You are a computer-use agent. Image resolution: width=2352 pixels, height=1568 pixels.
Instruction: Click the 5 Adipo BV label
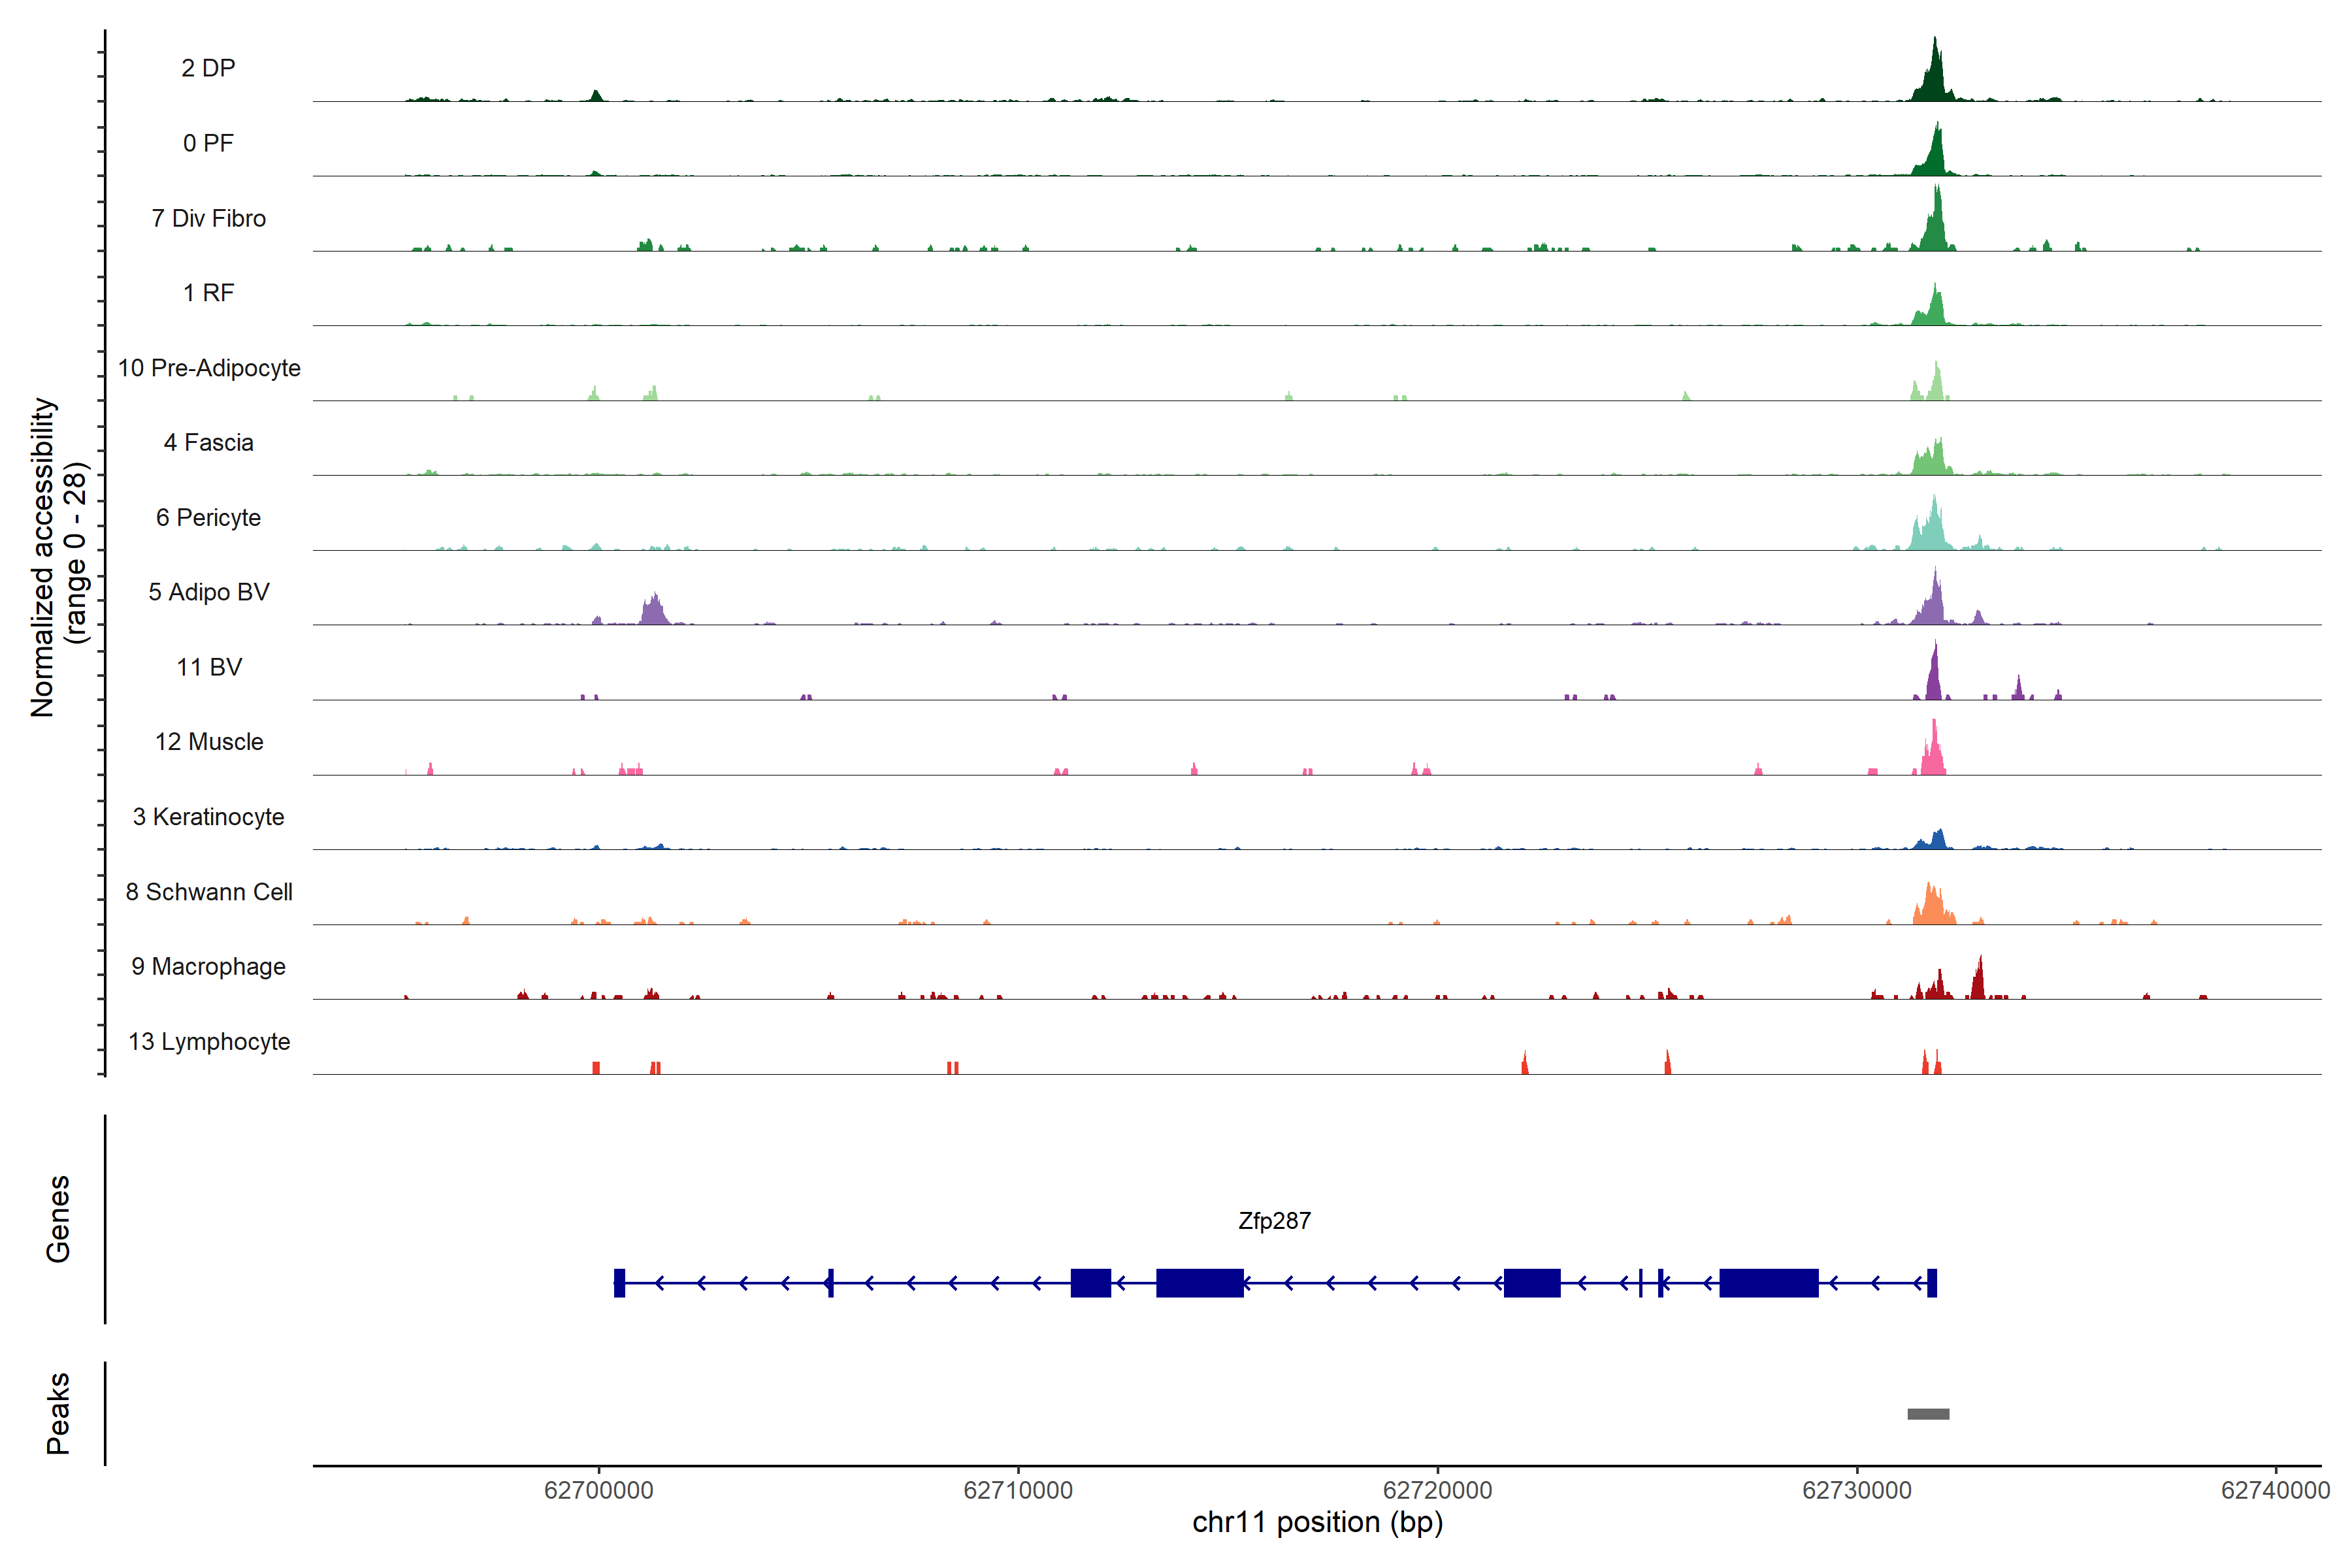tap(208, 592)
